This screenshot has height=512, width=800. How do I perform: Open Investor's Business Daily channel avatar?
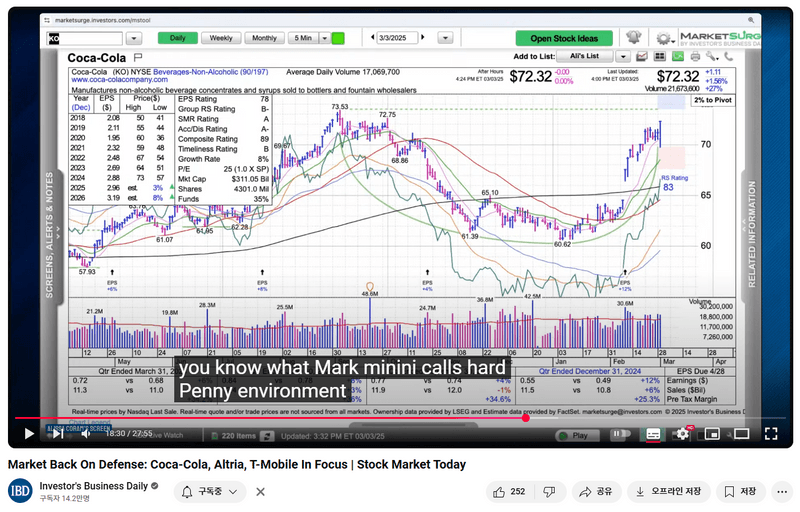(x=20, y=491)
